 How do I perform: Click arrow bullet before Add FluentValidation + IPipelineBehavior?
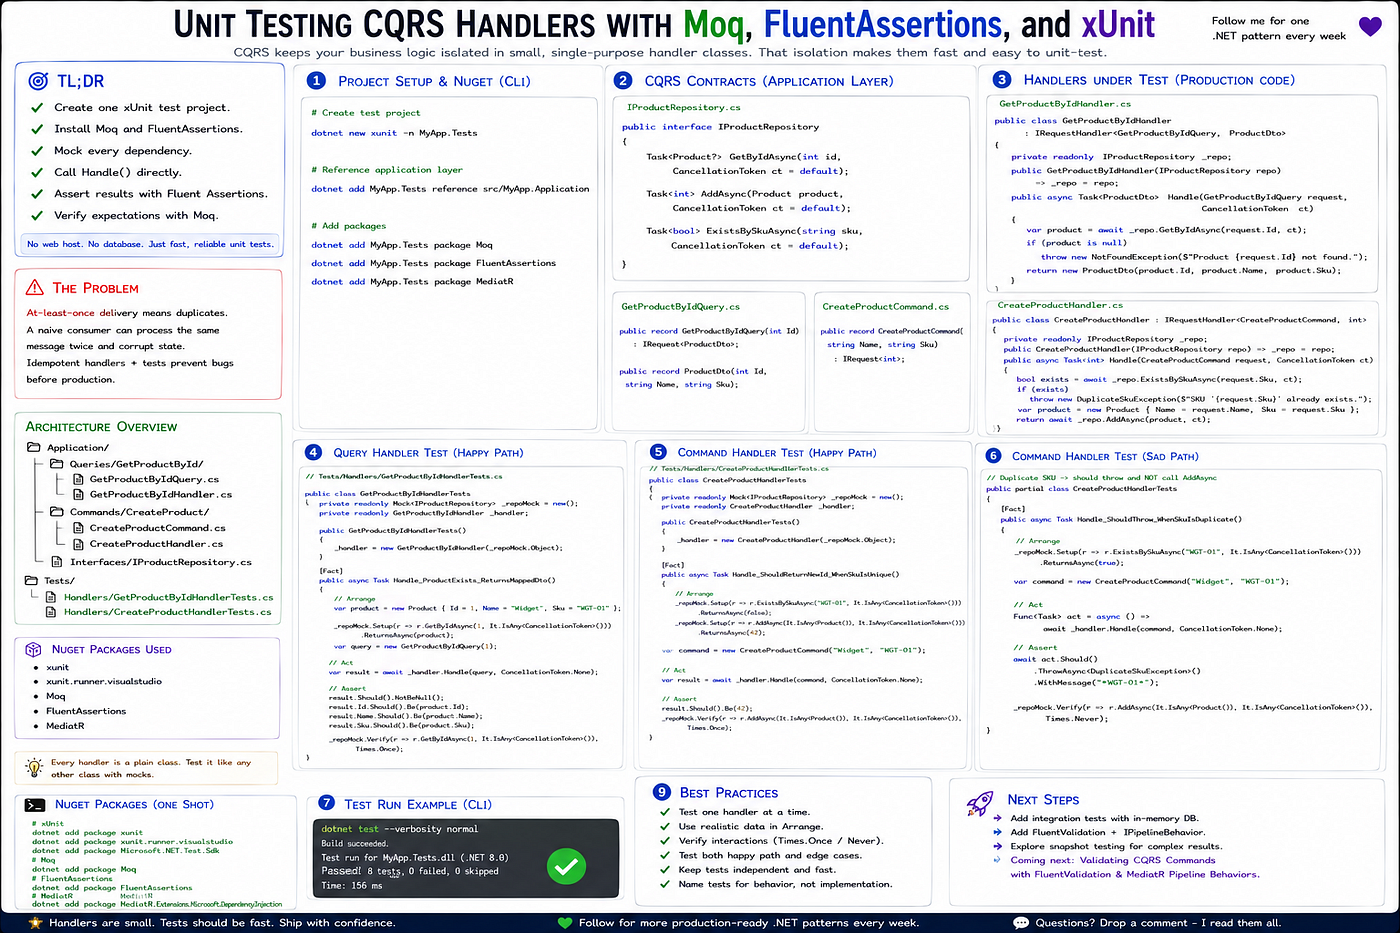click(998, 832)
